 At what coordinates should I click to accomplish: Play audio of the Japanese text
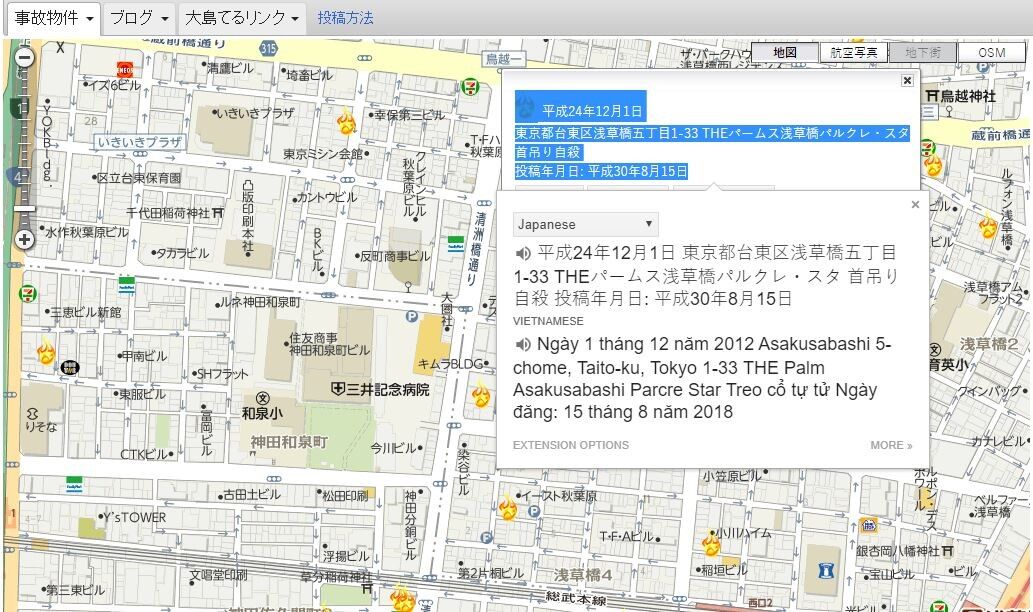[x=523, y=253]
